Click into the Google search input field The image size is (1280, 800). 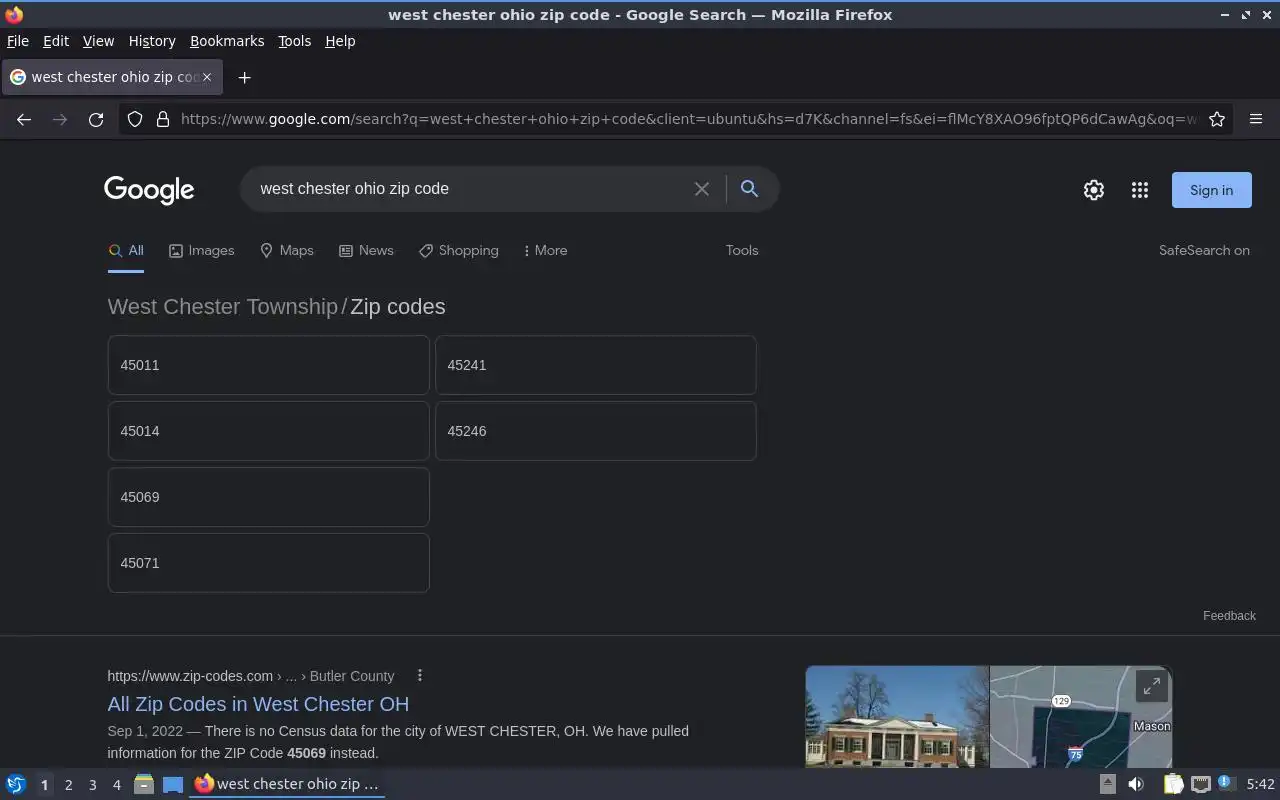click(470, 189)
